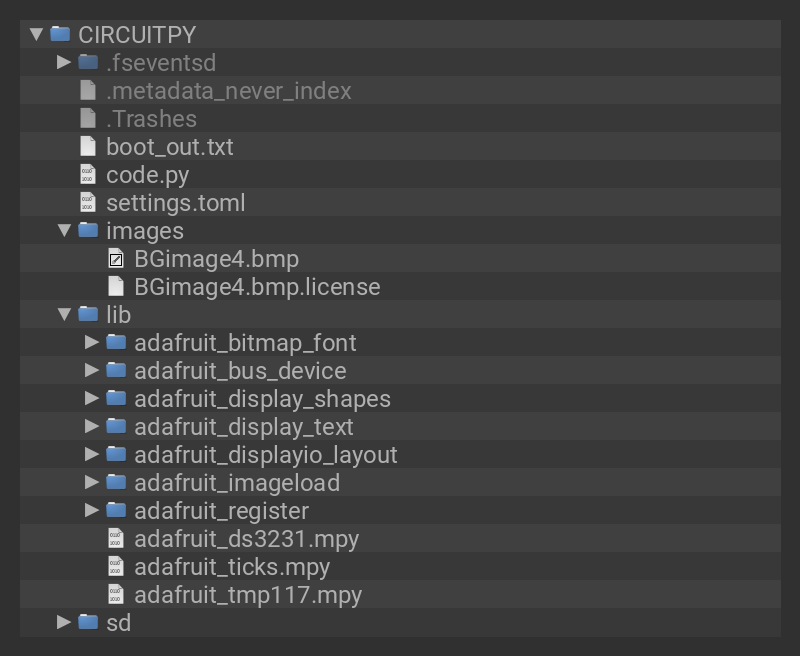This screenshot has height=656, width=800.
Task: Collapse the lib folder arrow
Action: click(x=64, y=315)
